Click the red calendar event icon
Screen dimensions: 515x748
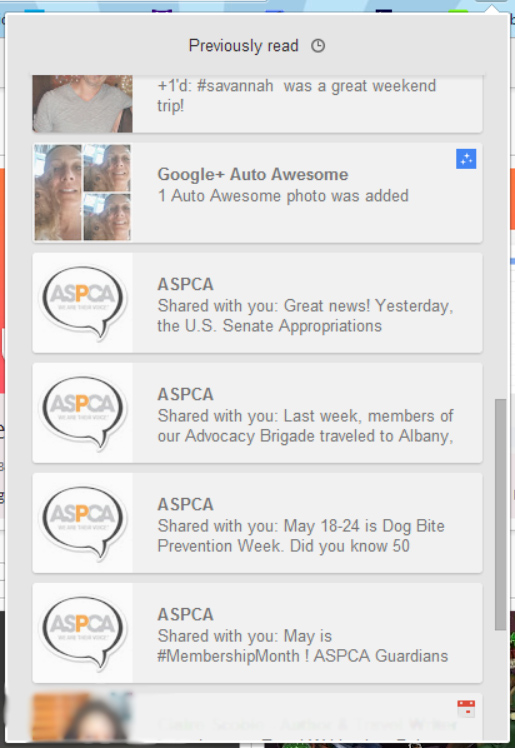click(x=466, y=708)
